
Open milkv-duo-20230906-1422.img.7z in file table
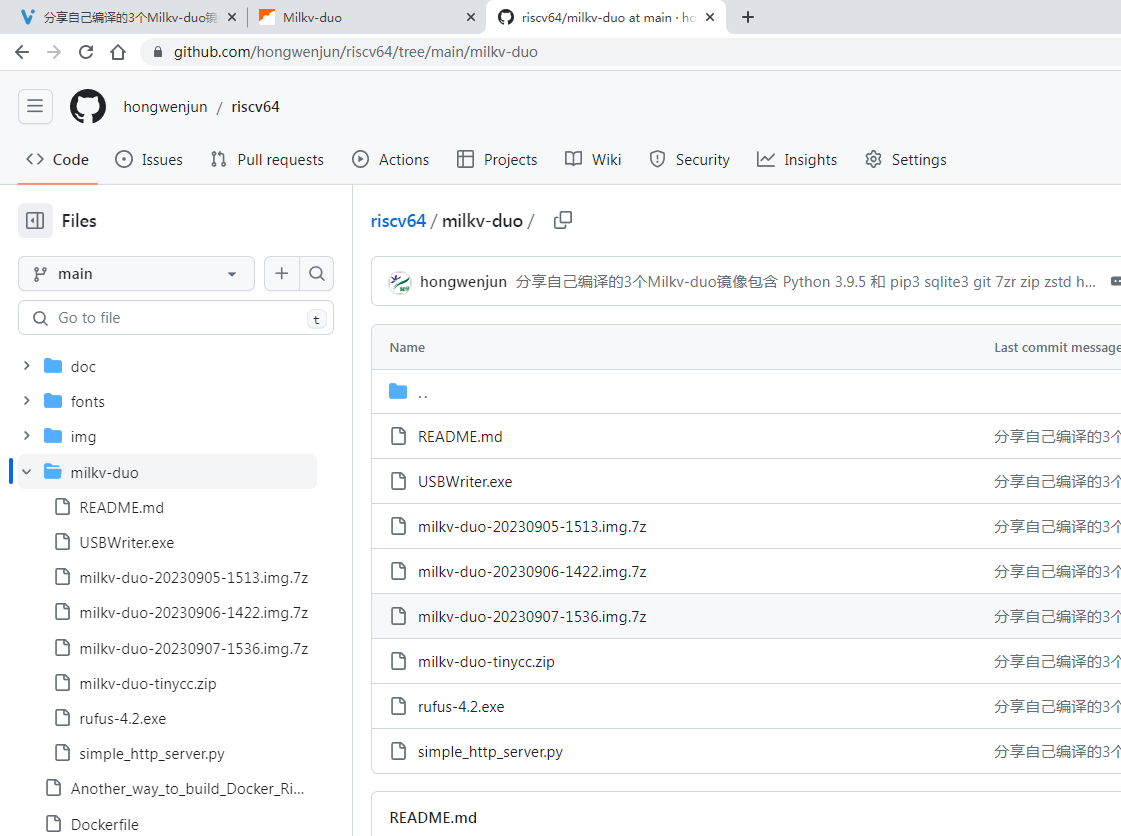(x=532, y=571)
